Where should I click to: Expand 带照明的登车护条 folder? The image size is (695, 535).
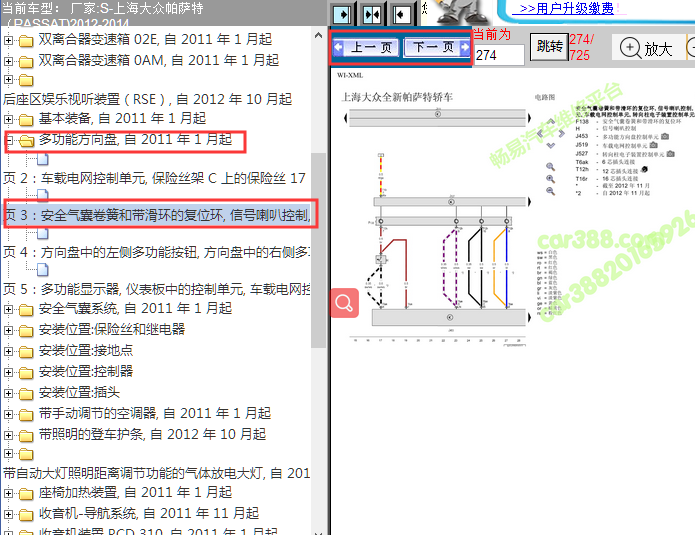coord(8,435)
